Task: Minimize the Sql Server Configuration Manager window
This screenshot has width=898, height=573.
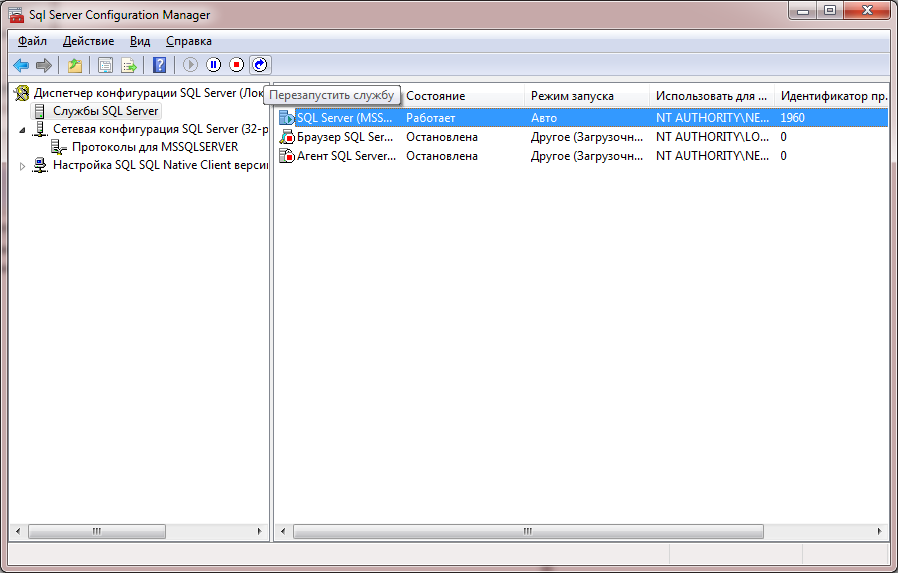Action: coord(803,10)
